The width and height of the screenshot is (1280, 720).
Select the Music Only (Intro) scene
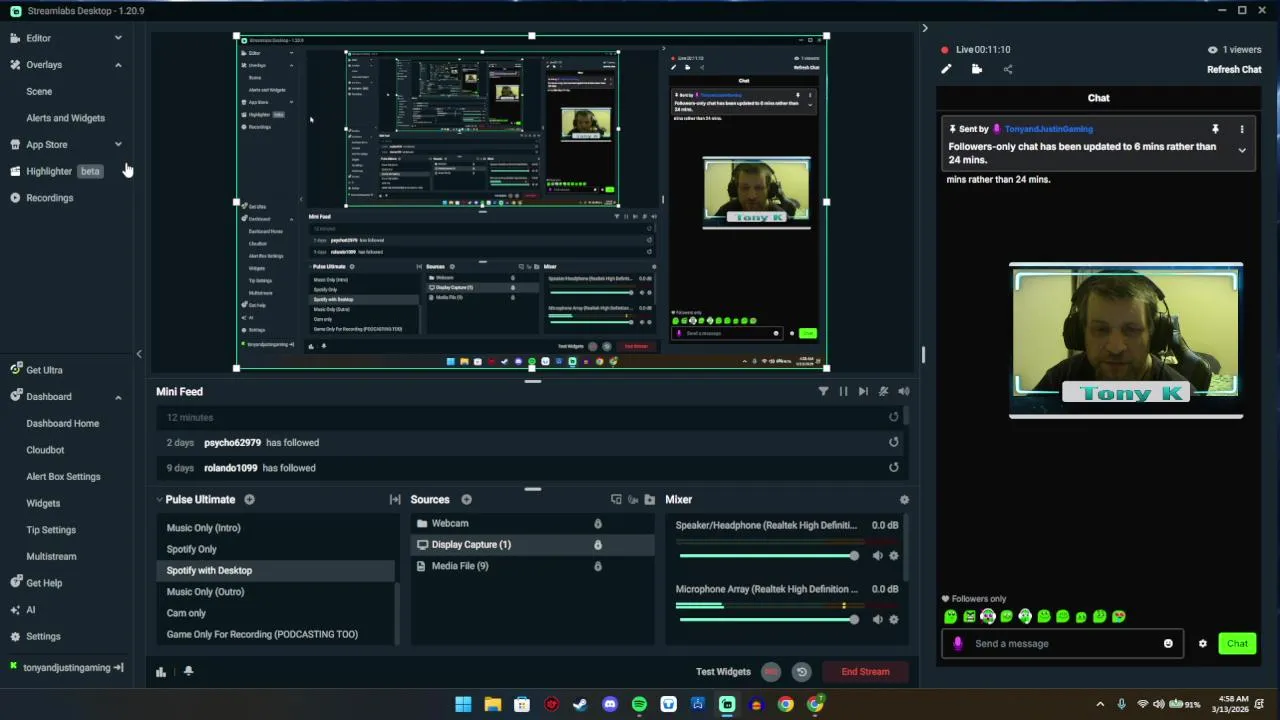pos(203,528)
